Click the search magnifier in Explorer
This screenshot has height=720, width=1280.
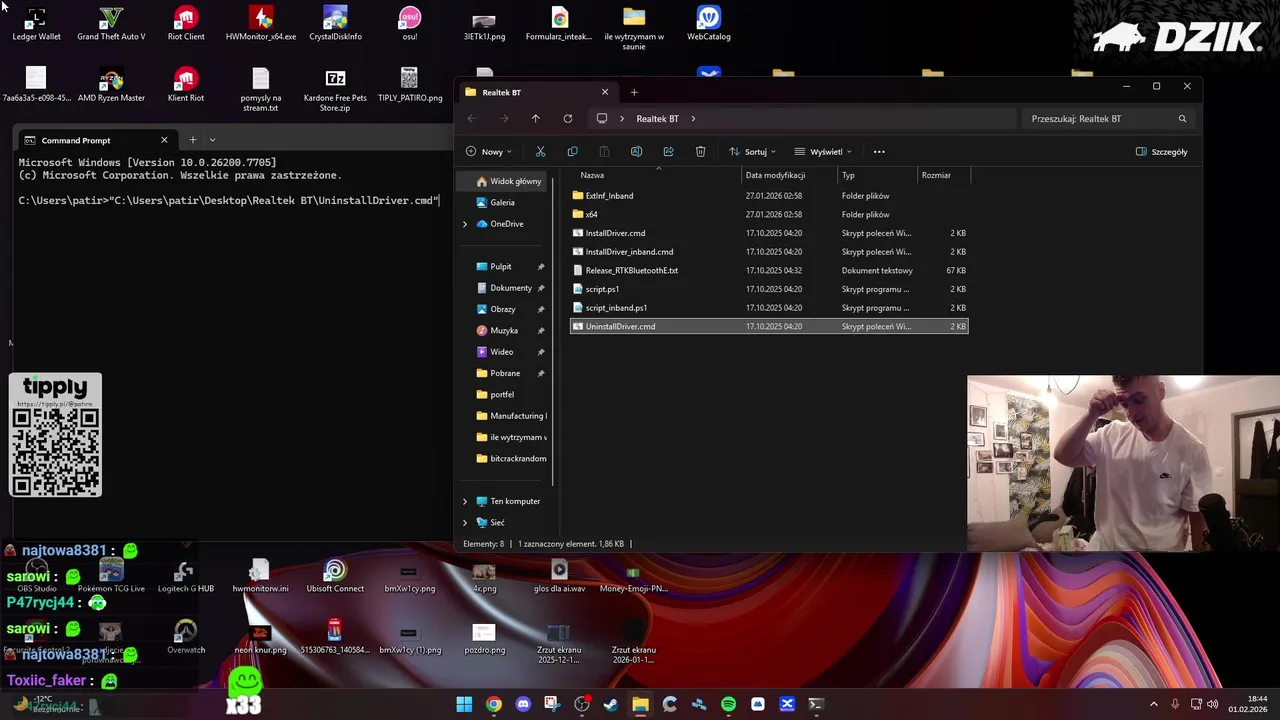point(1182,119)
